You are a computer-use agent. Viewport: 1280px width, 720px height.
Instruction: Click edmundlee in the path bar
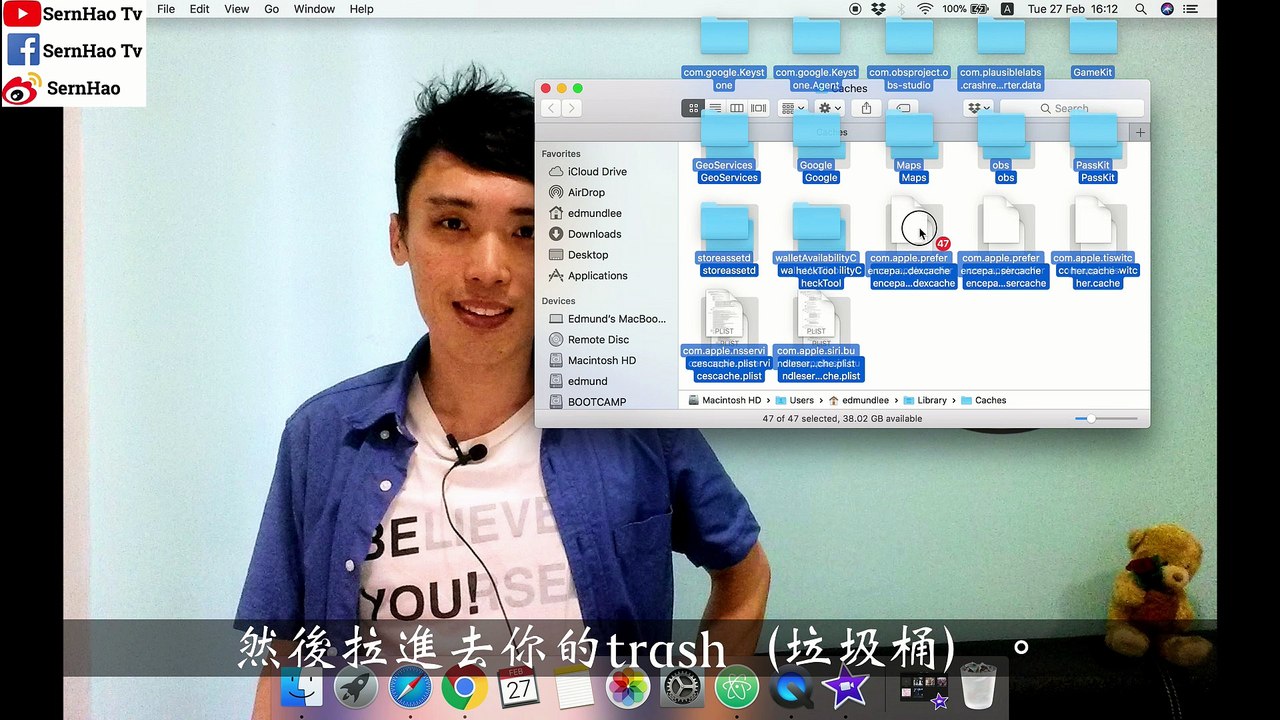point(858,400)
